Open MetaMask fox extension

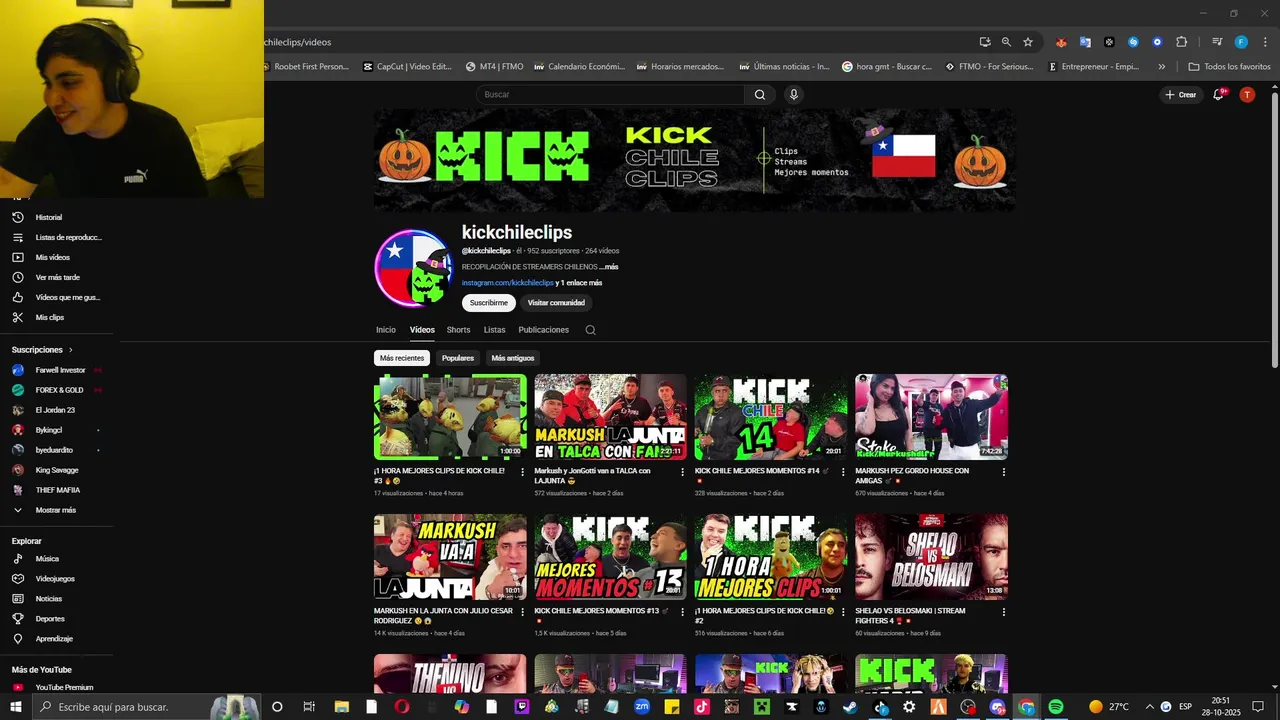(x=1061, y=42)
